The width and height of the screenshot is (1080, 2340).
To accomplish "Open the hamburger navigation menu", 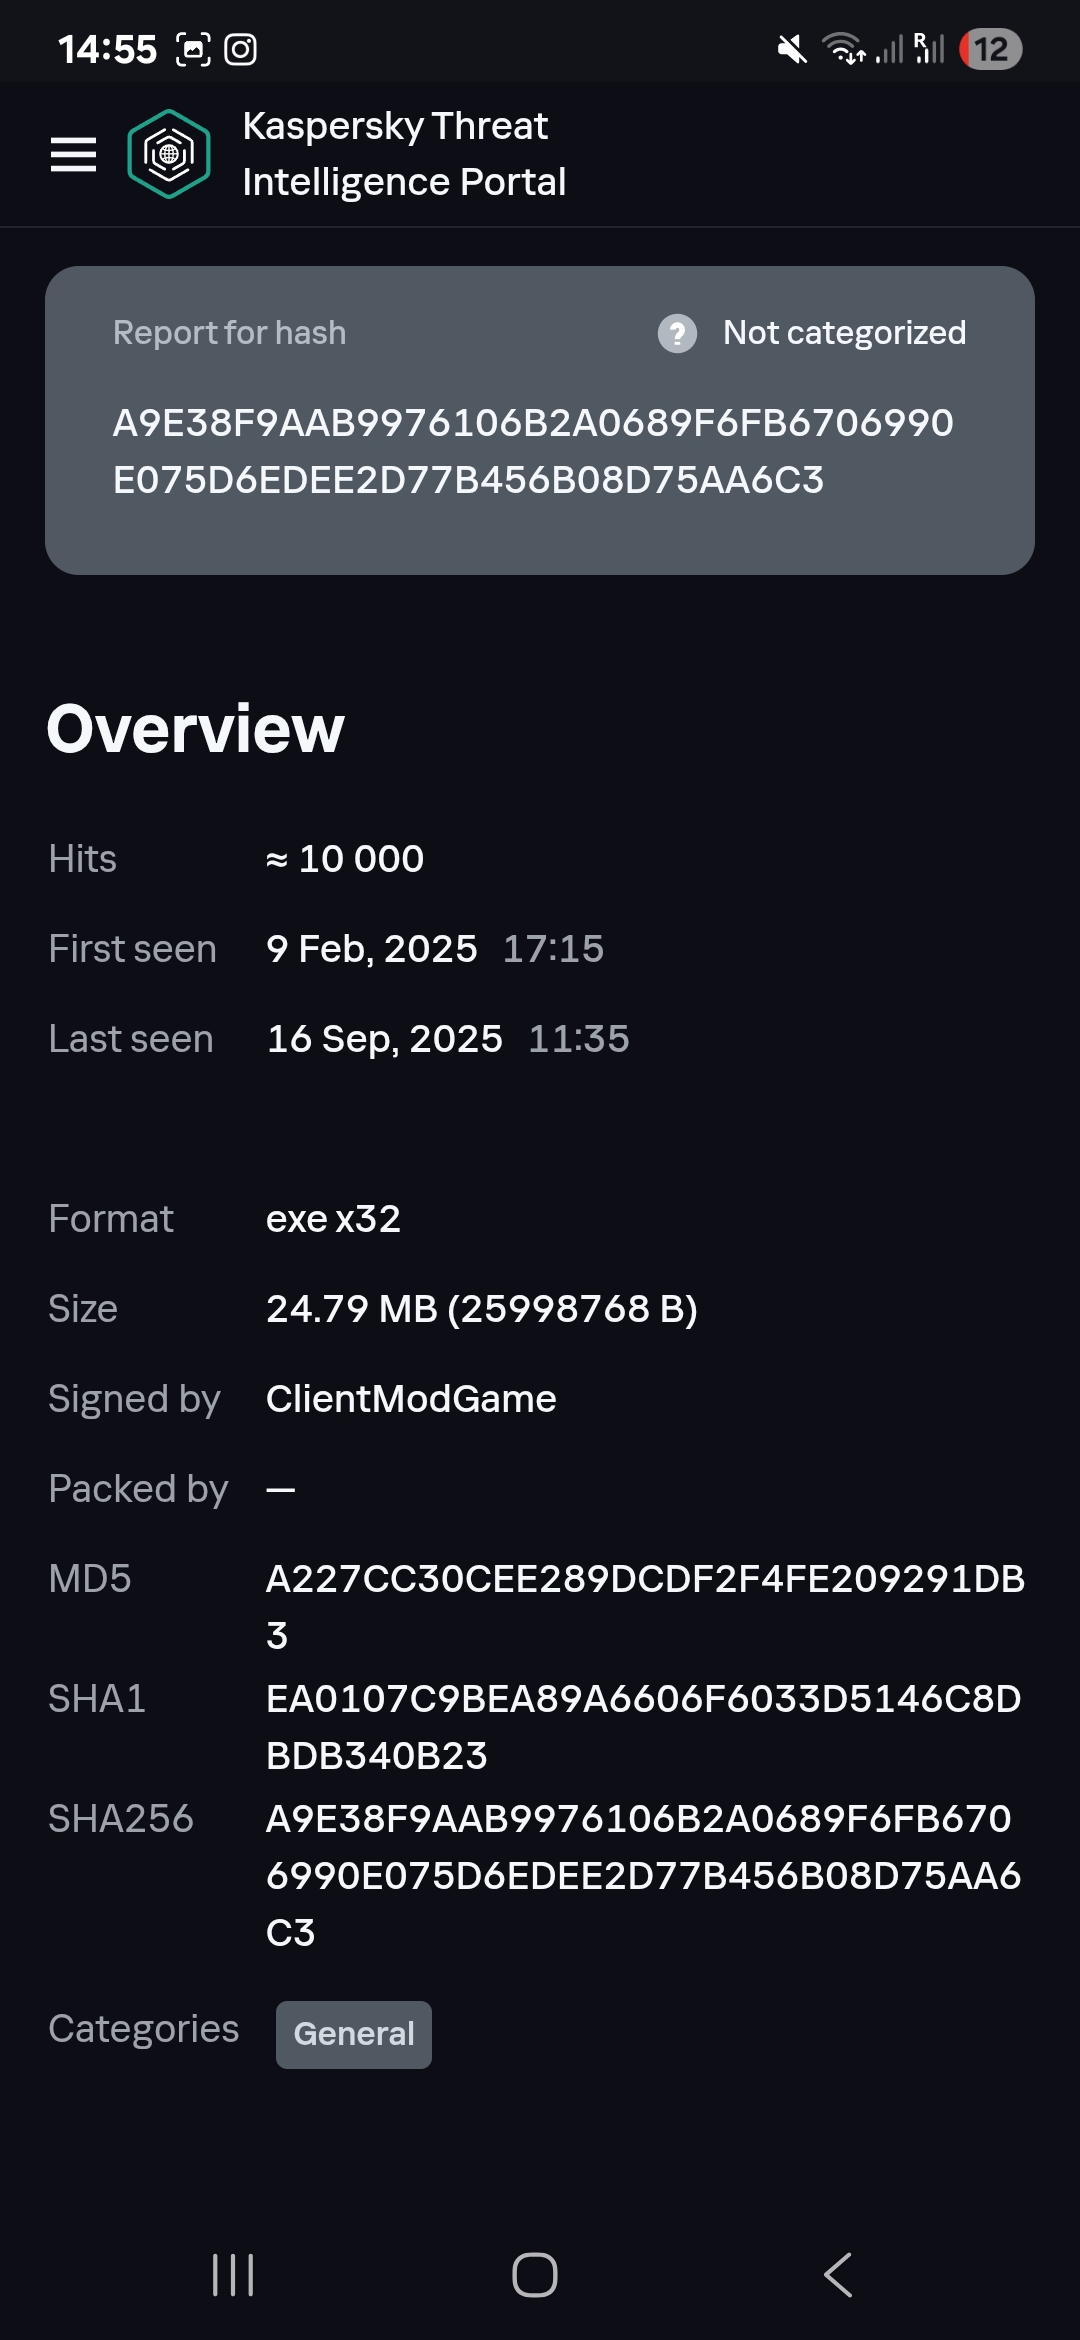I will click(x=73, y=154).
